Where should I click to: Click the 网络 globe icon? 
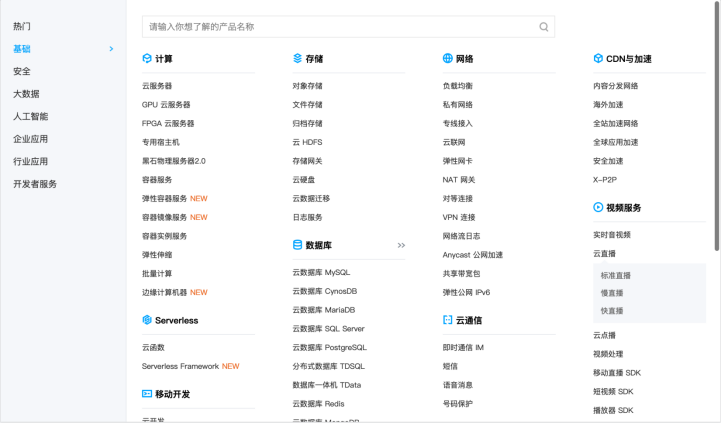click(448, 59)
